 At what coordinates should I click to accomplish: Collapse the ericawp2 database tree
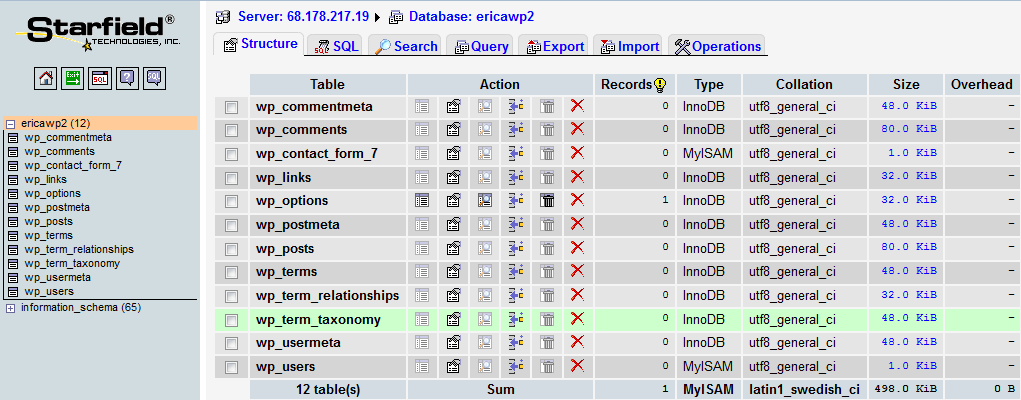[x=11, y=123]
